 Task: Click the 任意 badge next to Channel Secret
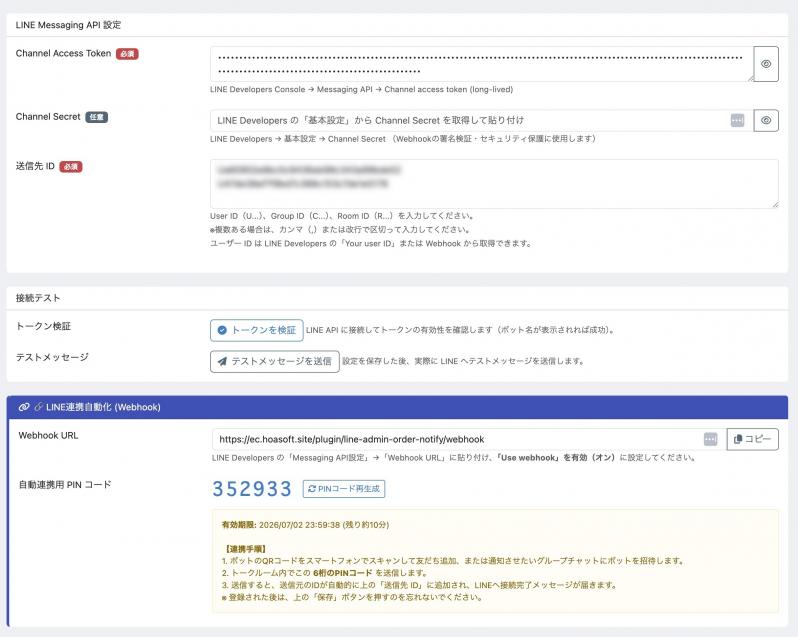click(x=96, y=117)
